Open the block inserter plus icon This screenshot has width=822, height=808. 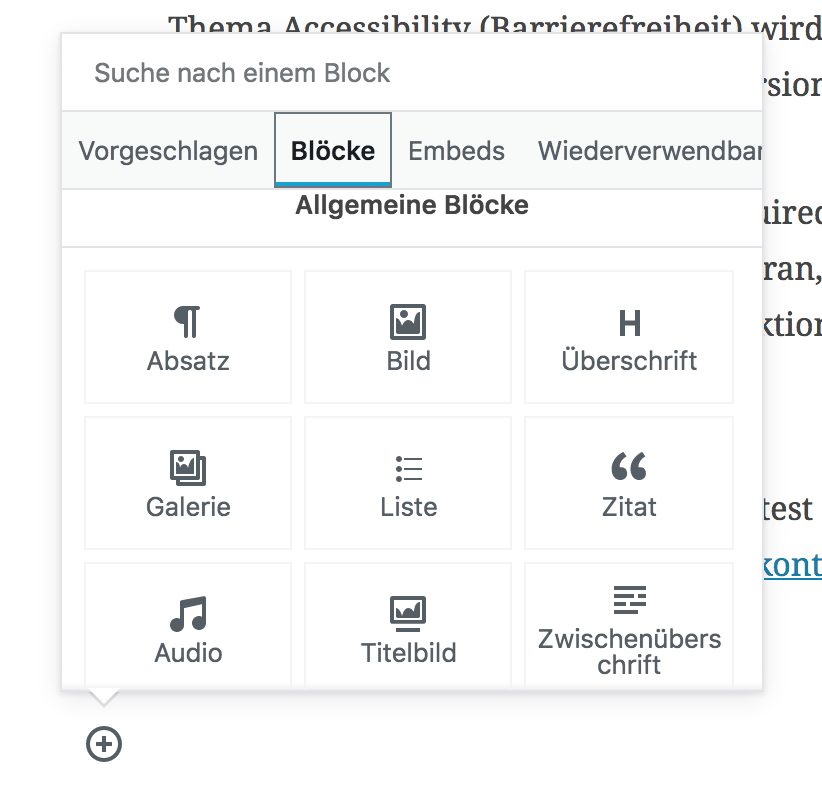[103, 744]
